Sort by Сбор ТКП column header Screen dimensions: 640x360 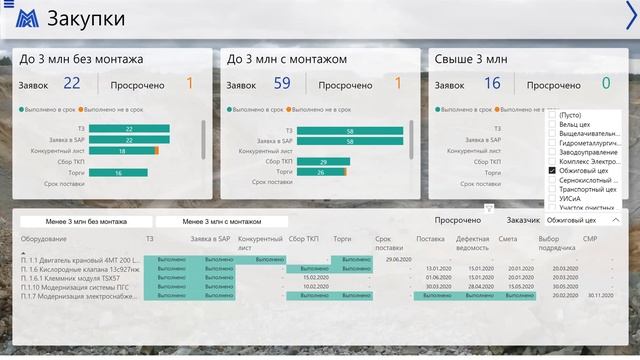pyautogui.click(x=303, y=239)
